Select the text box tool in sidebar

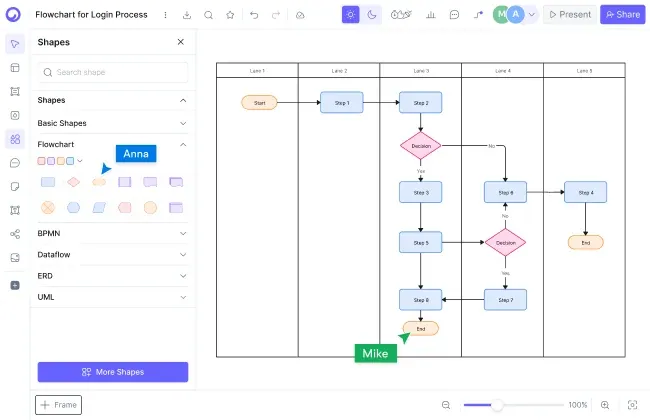click(15, 210)
